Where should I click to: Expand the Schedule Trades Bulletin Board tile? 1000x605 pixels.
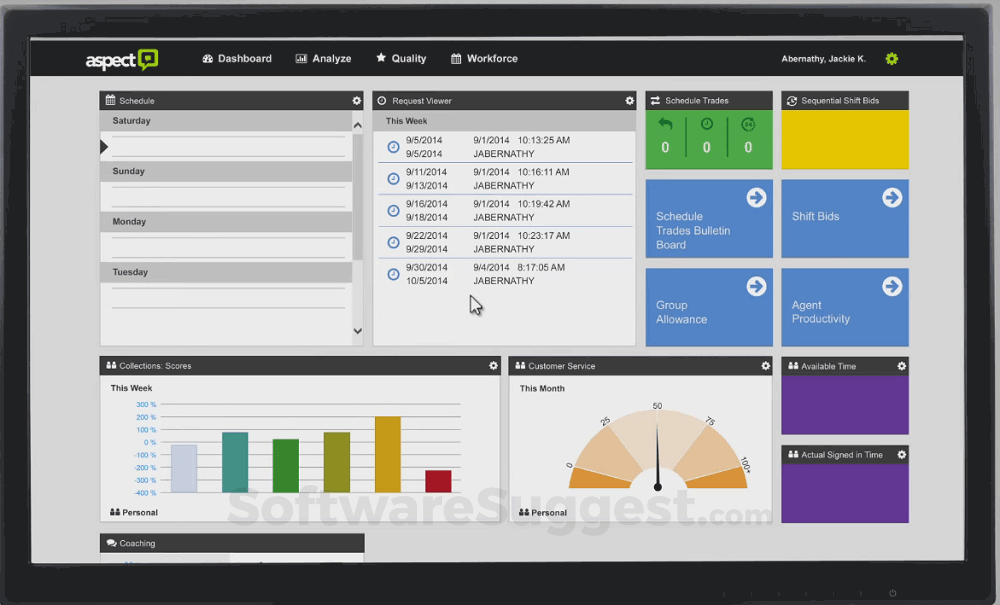click(x=755, y=197)
